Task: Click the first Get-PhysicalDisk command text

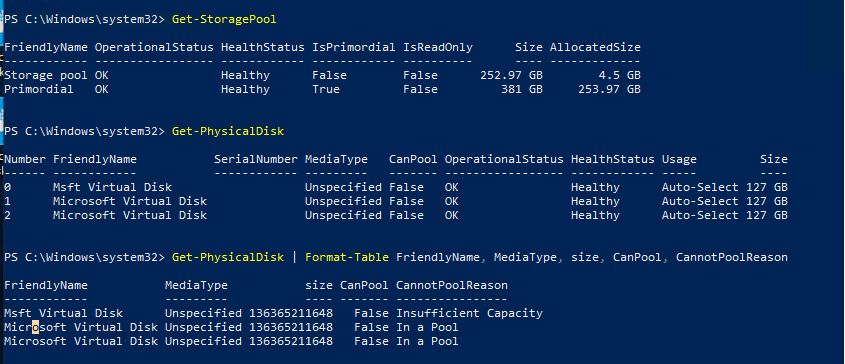Action: coord(228,131)
